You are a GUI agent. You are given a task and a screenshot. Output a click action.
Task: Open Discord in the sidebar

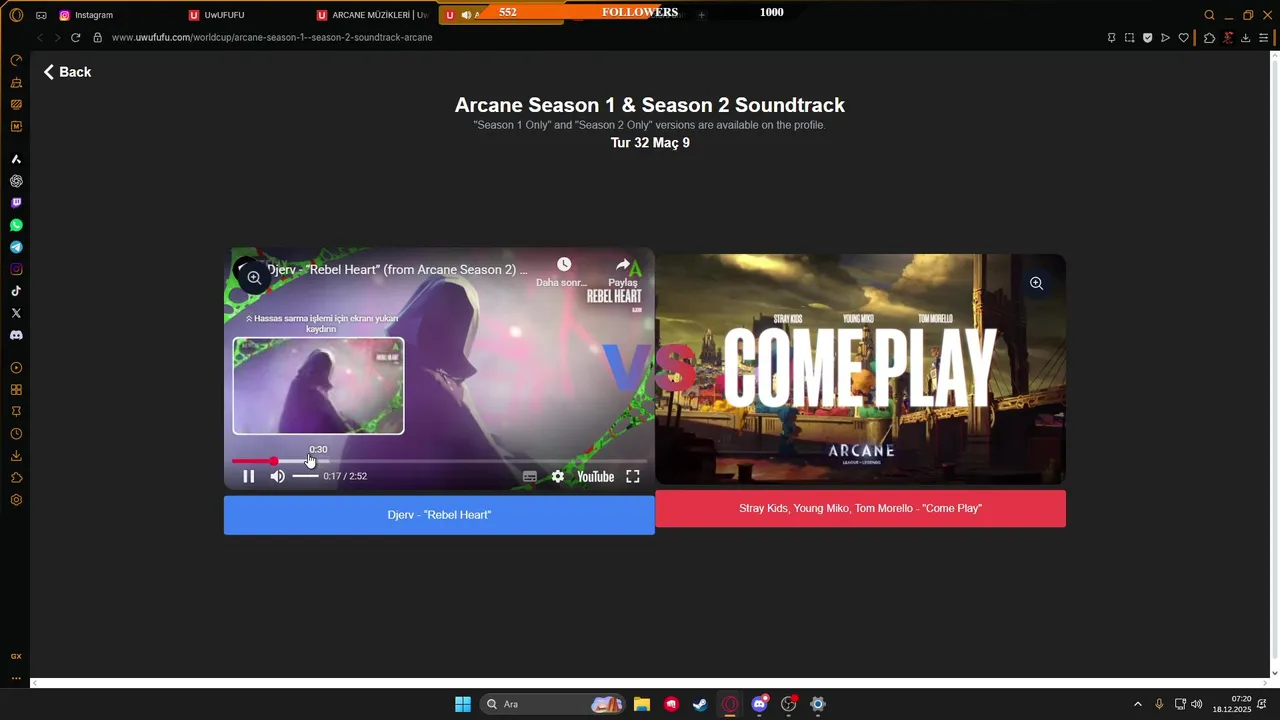click(x=16, y=335)
